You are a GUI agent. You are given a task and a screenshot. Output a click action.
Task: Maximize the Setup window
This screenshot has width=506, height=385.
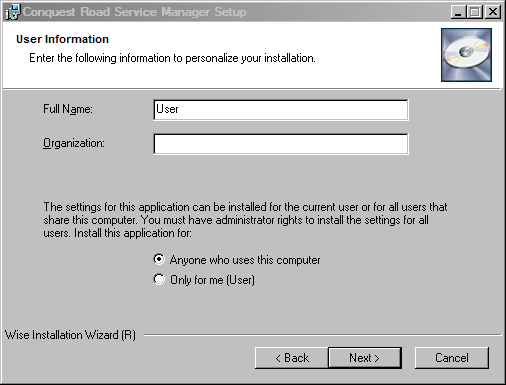coord(475,12)
